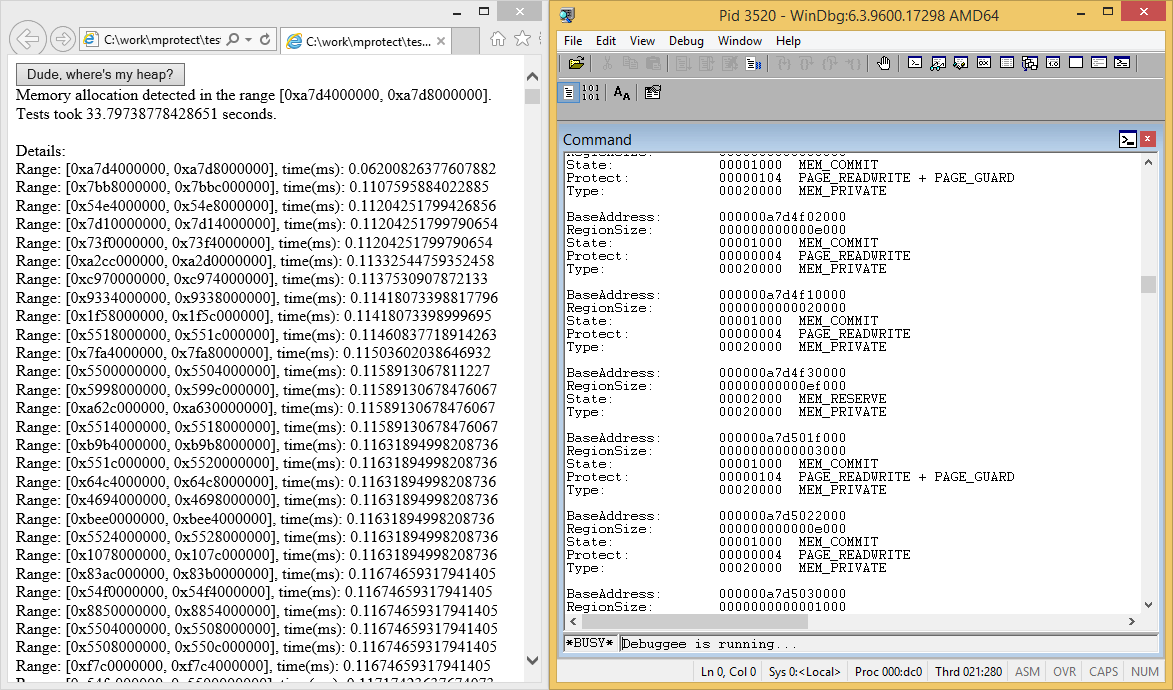Open the Window menu in WinDbg

[739, 41]
